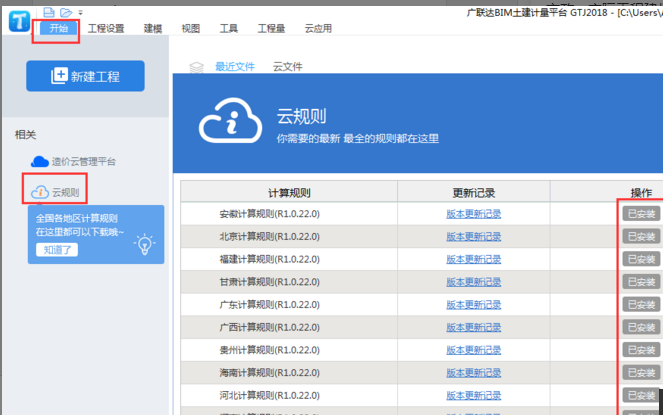Viewport: 663px width, 415px height.
Task: Dismiss the tip with 知道了 button
Action: [57, 250]
